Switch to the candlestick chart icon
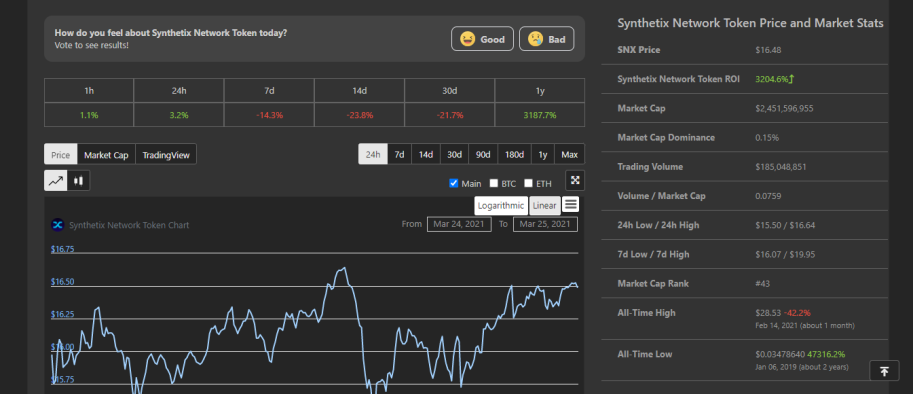This screenshot has width=913, height=394. 79,180
